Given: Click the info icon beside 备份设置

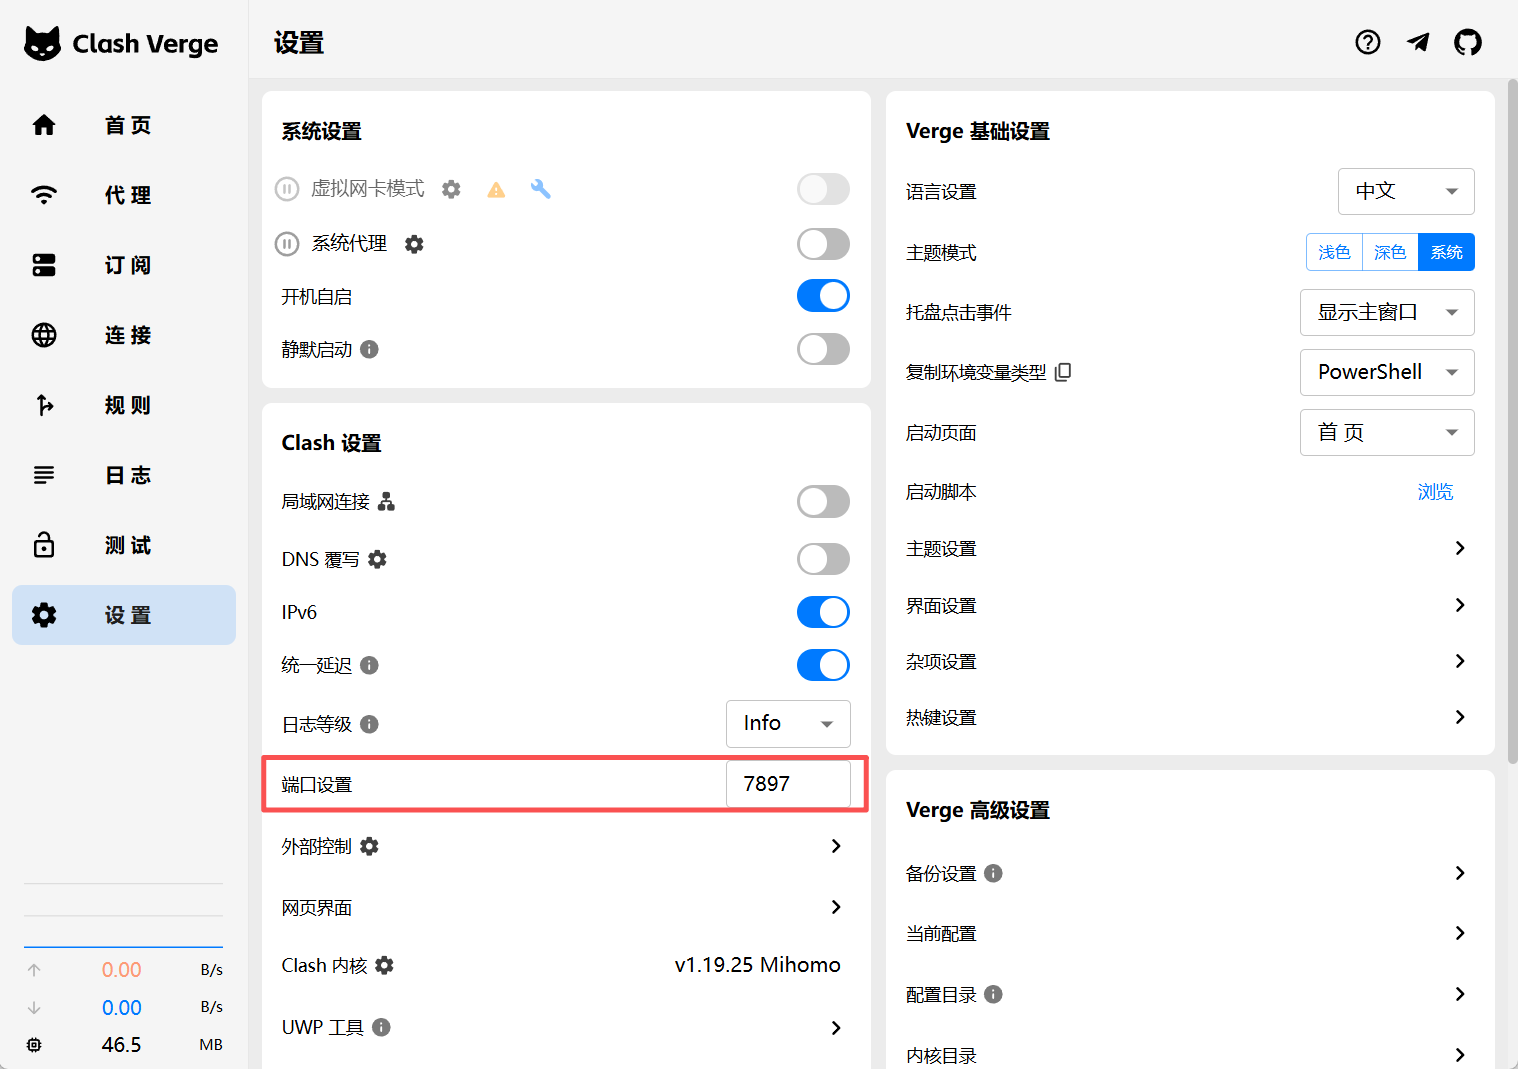Looking at the screenshot, I should coord(993,873).
